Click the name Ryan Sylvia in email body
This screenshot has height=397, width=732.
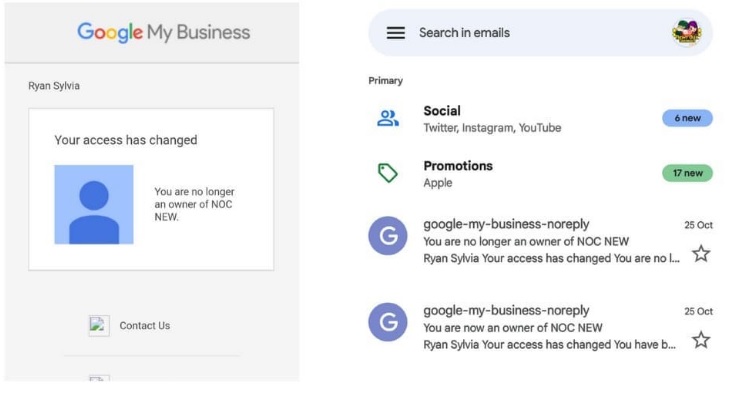click(54, 86)
